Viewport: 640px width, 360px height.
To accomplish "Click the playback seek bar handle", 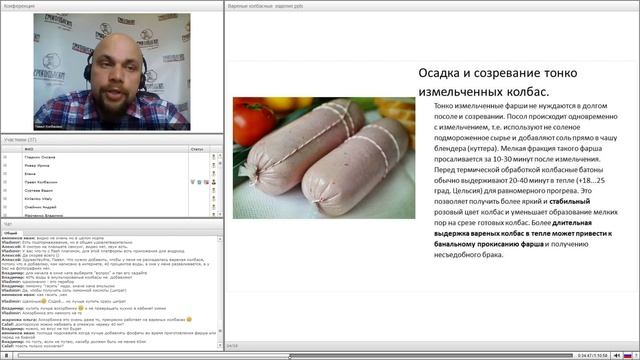I will click(x=290, y=356).
